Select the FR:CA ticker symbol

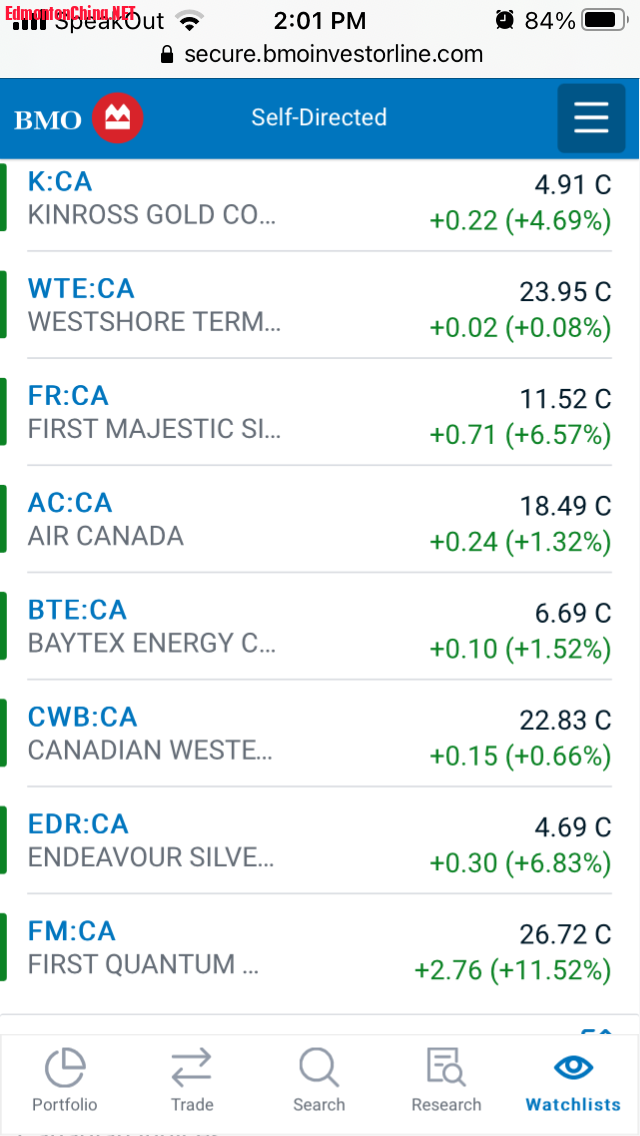[68, 395]
